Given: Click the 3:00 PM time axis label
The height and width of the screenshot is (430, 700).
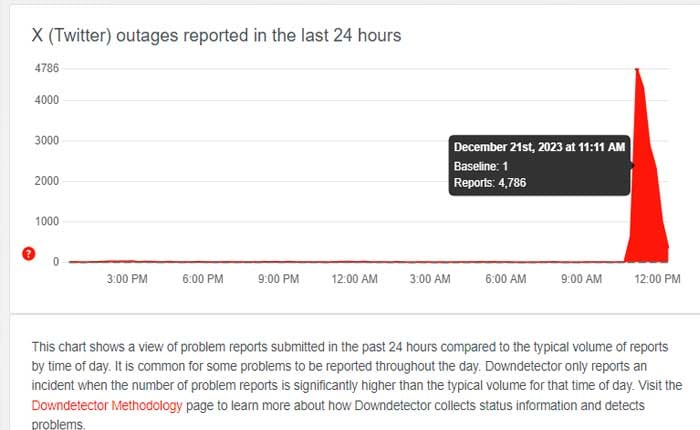Looking at the screenshot, I should click(x=127, y=279).
